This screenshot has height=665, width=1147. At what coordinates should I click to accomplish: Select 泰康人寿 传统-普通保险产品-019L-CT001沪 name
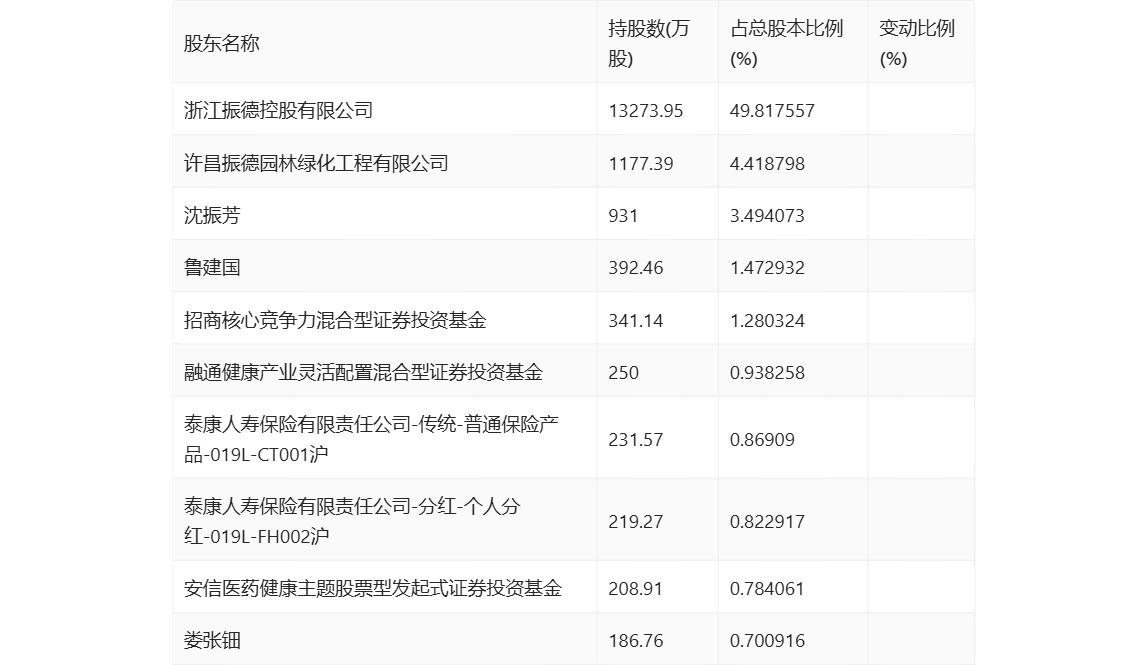pyautogui.click(x=372, y=439)
